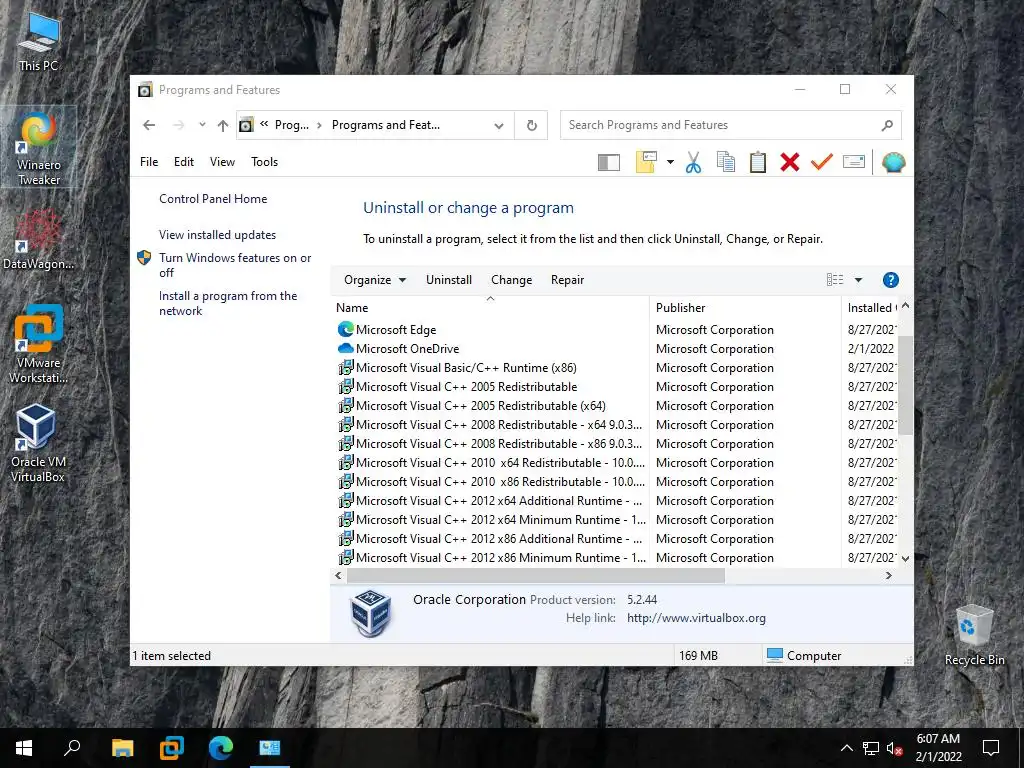Image resolution: width=1024 pixels, height=768 pixels.
Task: Open the Edit menu
Action: (x=184, y=162)
